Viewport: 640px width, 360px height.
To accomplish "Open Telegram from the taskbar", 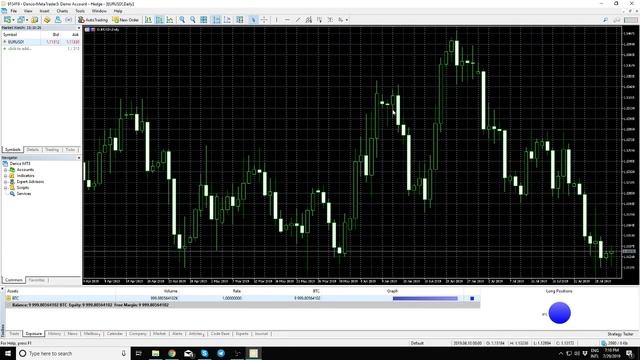I will (x=221, y=353).
